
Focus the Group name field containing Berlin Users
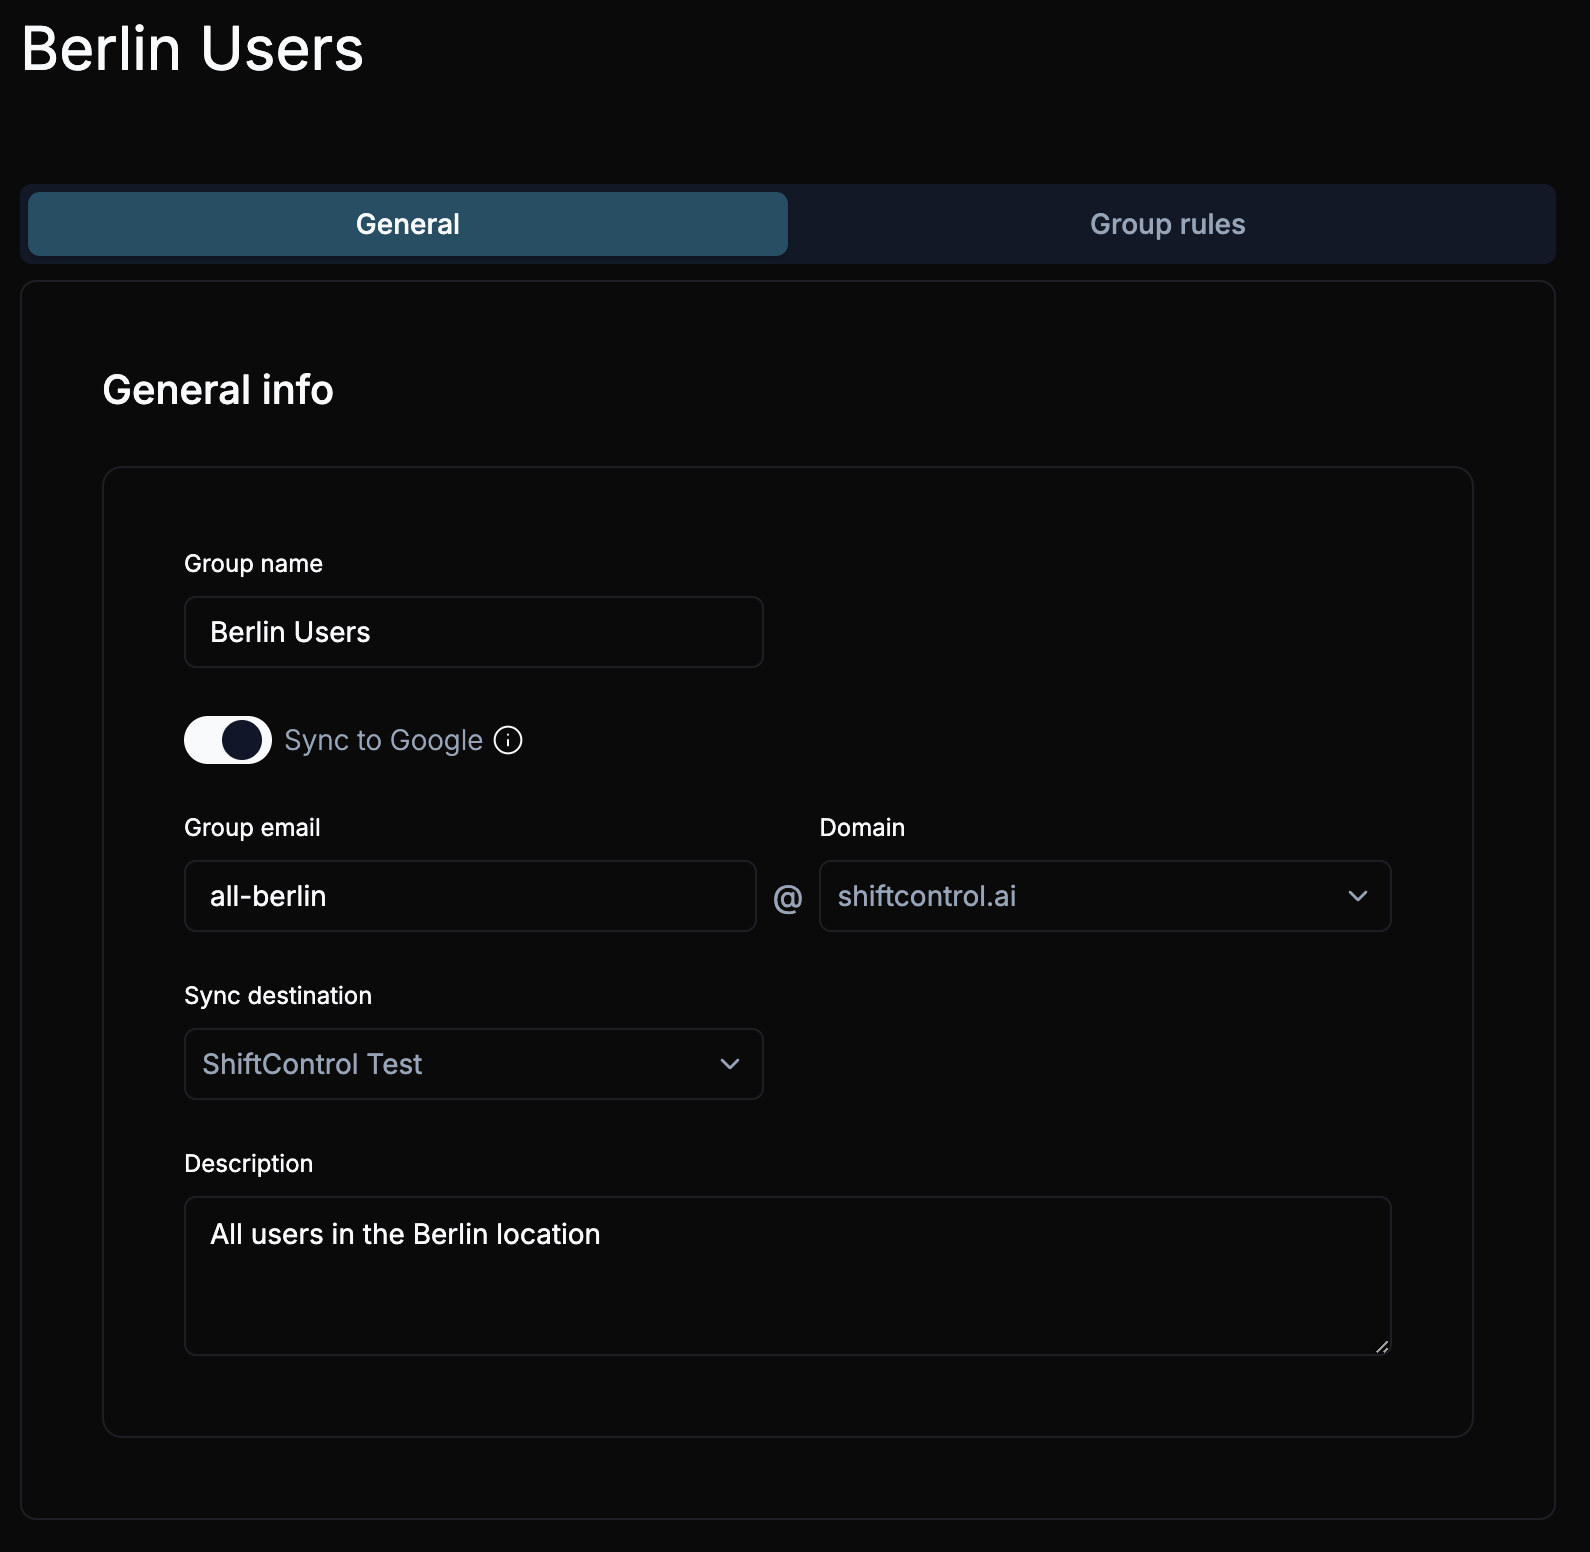point(473,632)
